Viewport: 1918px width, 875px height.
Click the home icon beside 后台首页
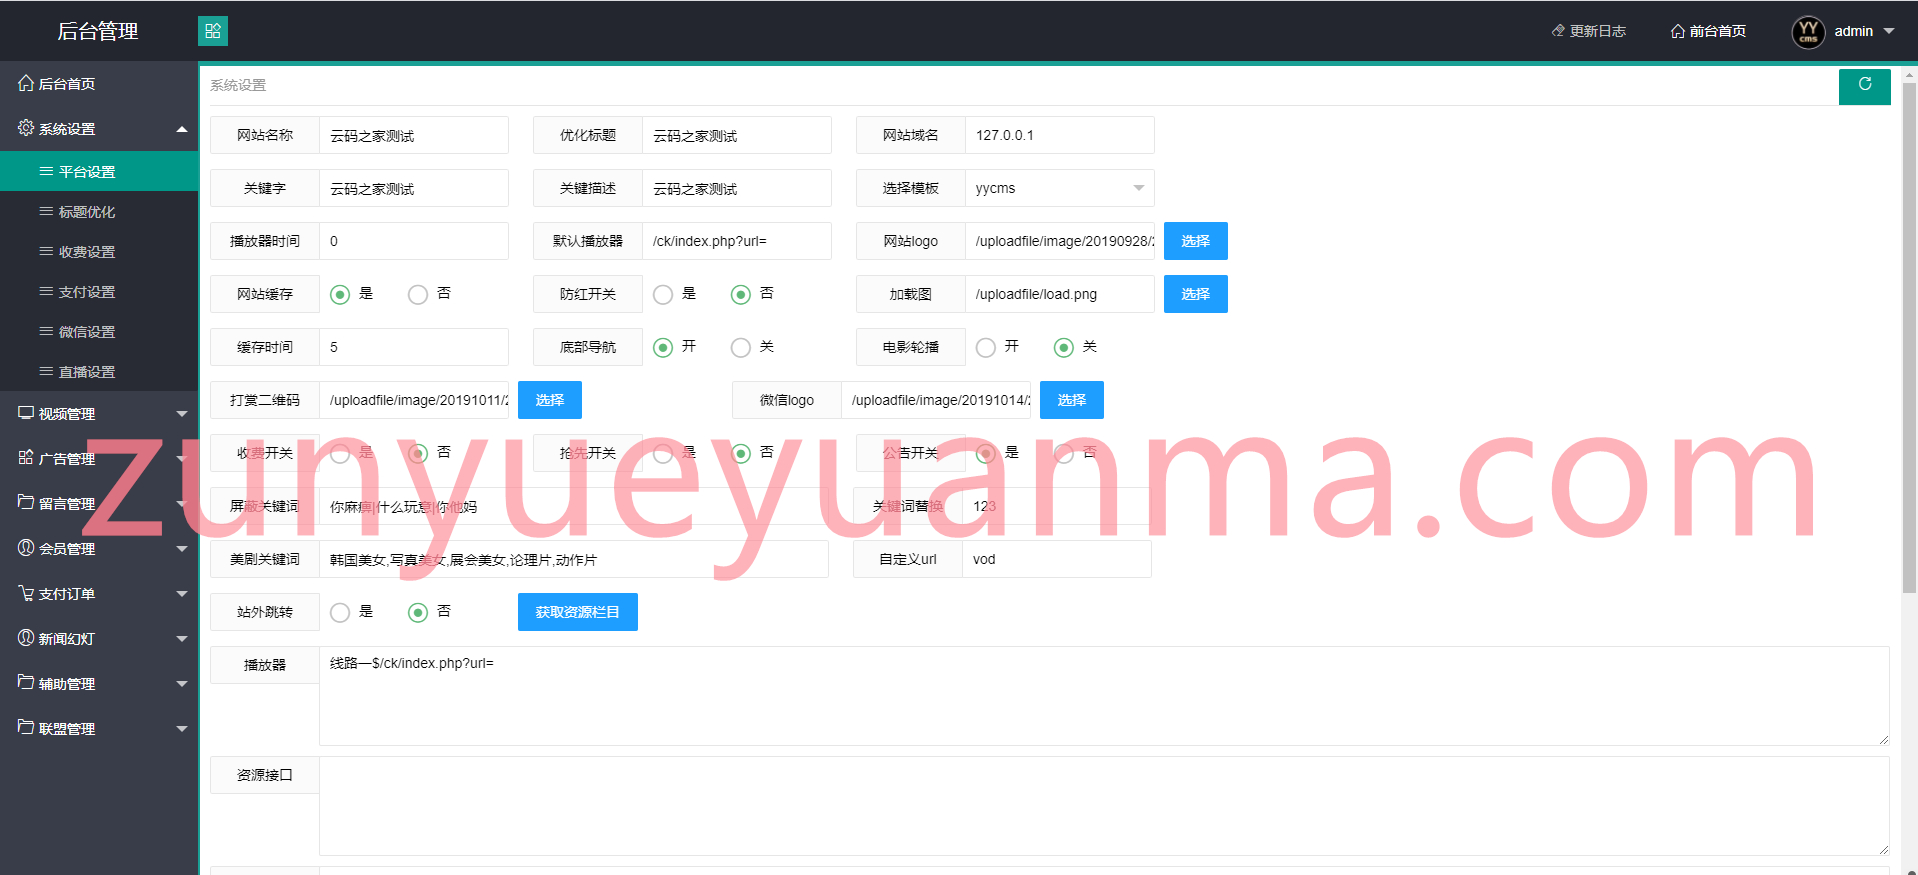click(26, 83)
